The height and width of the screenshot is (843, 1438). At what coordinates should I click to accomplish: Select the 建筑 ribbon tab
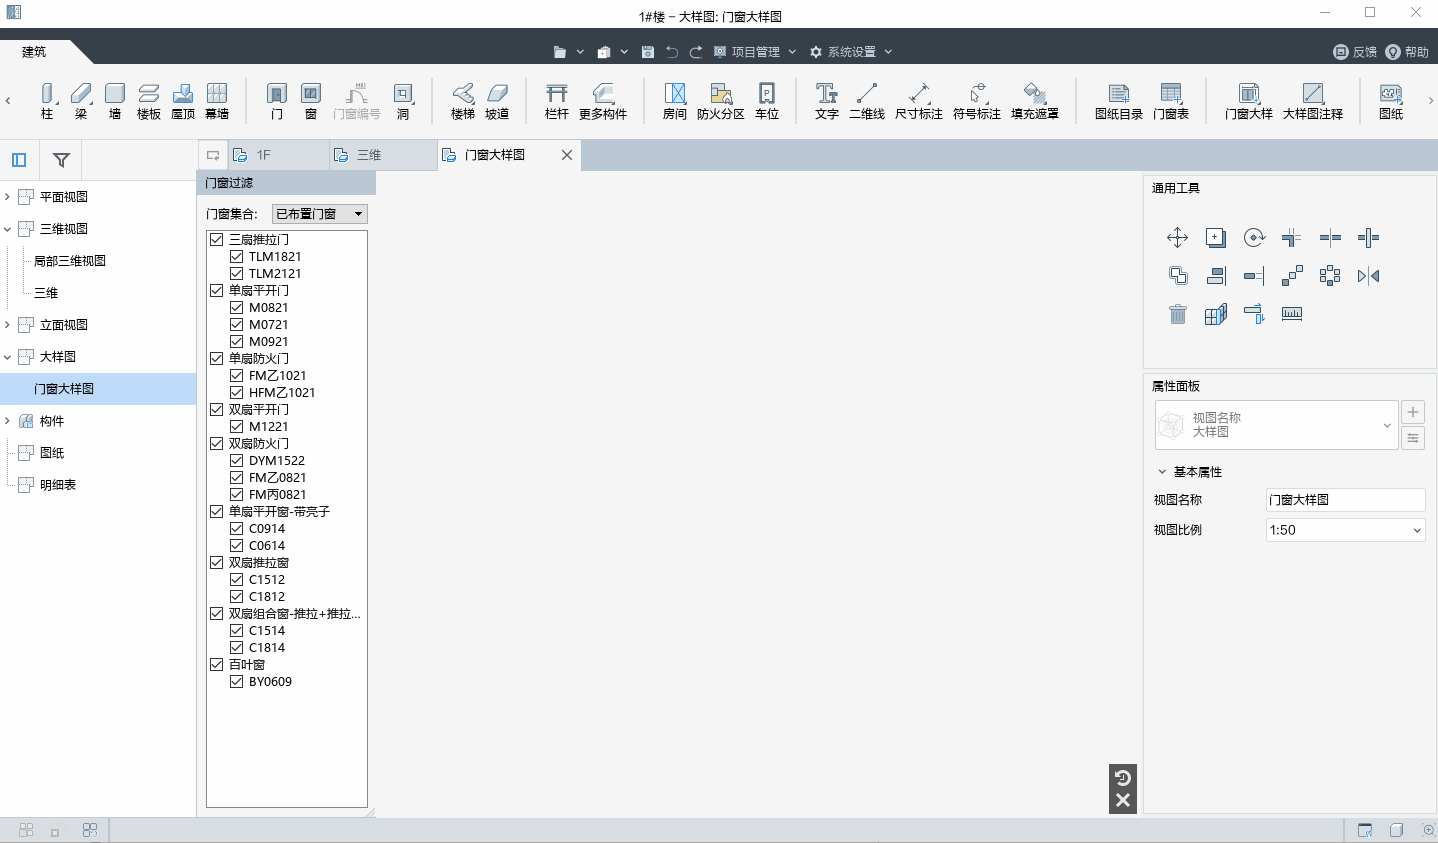coord(35,52)
